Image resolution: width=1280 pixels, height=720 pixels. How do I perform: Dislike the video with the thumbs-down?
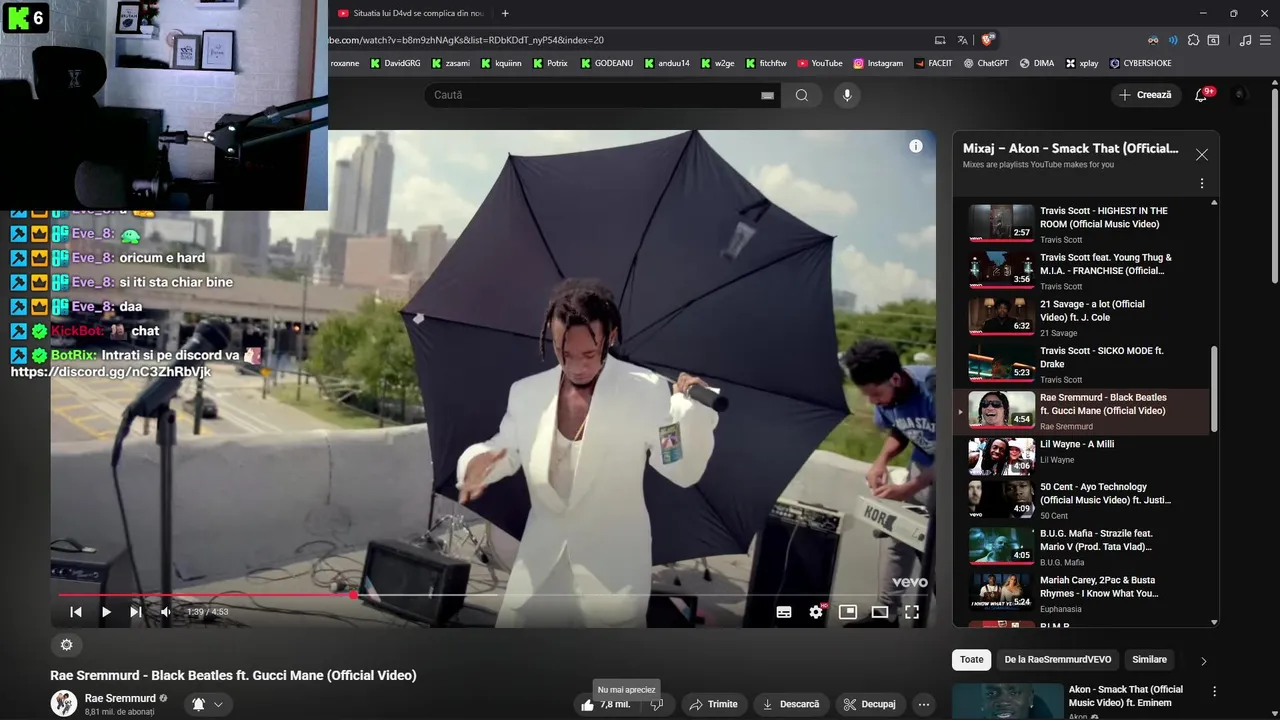point(656,704)
